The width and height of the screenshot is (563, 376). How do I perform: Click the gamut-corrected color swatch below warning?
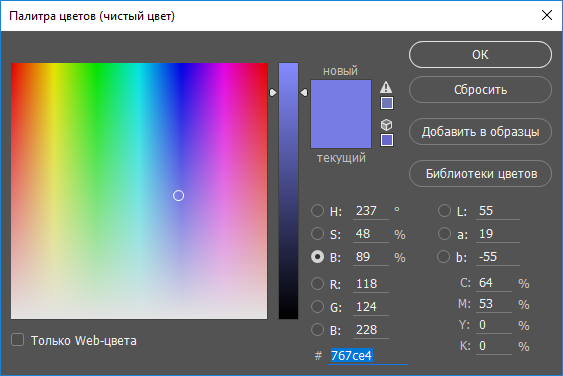tap(387, 103)
